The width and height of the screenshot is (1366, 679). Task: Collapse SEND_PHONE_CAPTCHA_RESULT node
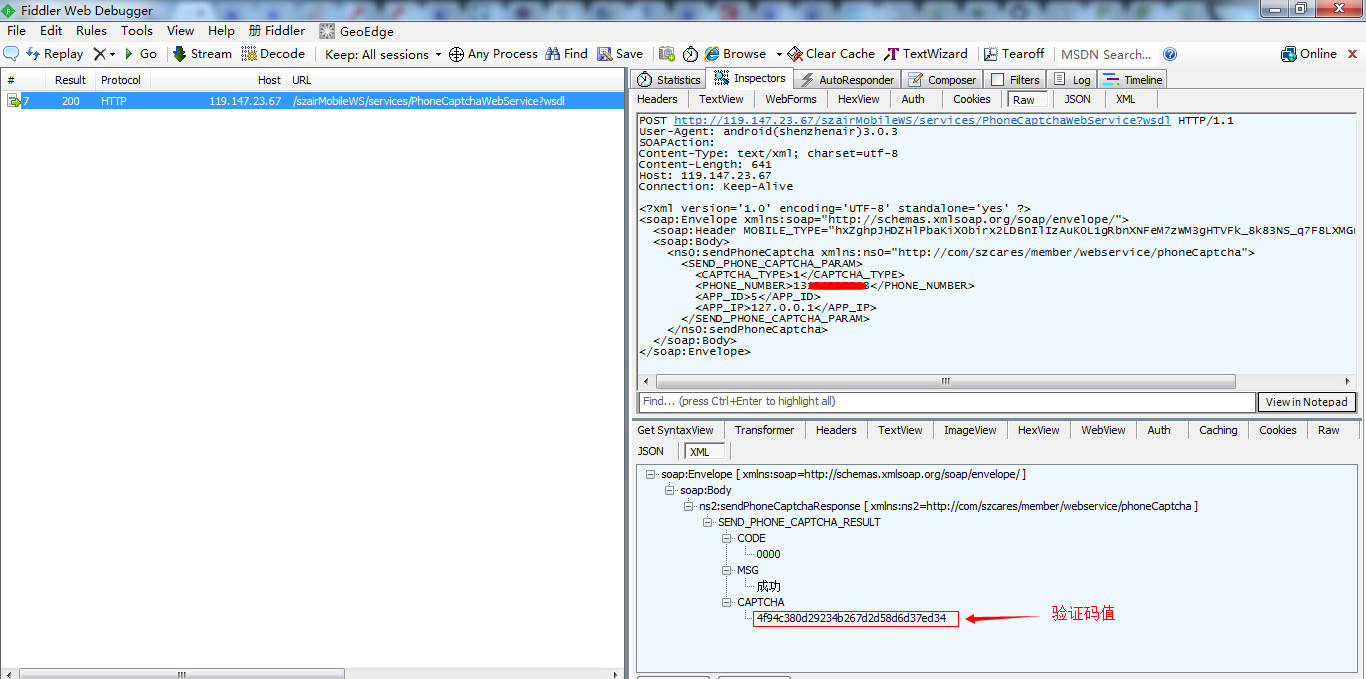[708, 522]
